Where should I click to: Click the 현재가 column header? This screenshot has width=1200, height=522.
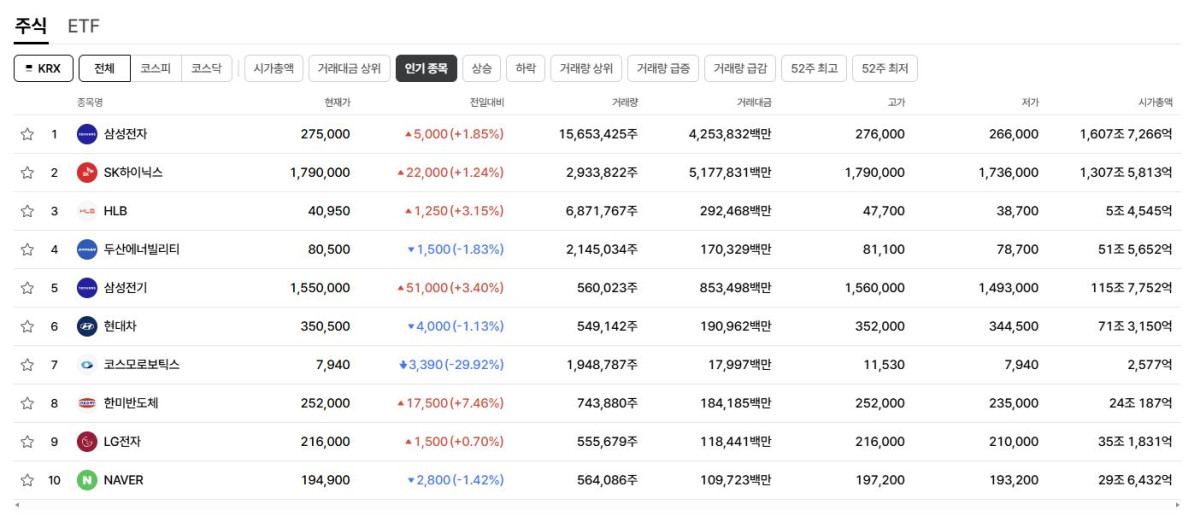[x=338, y=103]
